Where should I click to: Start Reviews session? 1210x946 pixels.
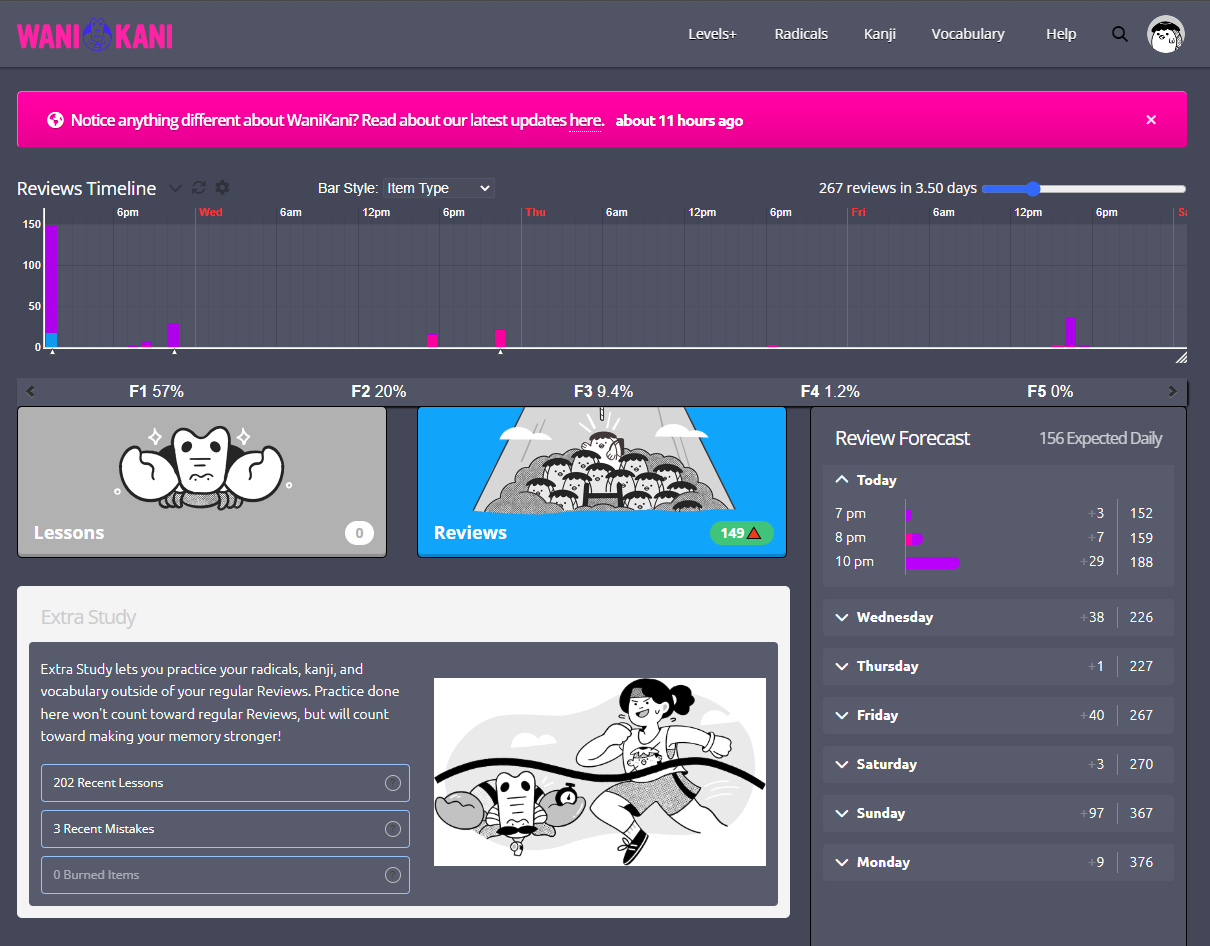tap(602, 482)
